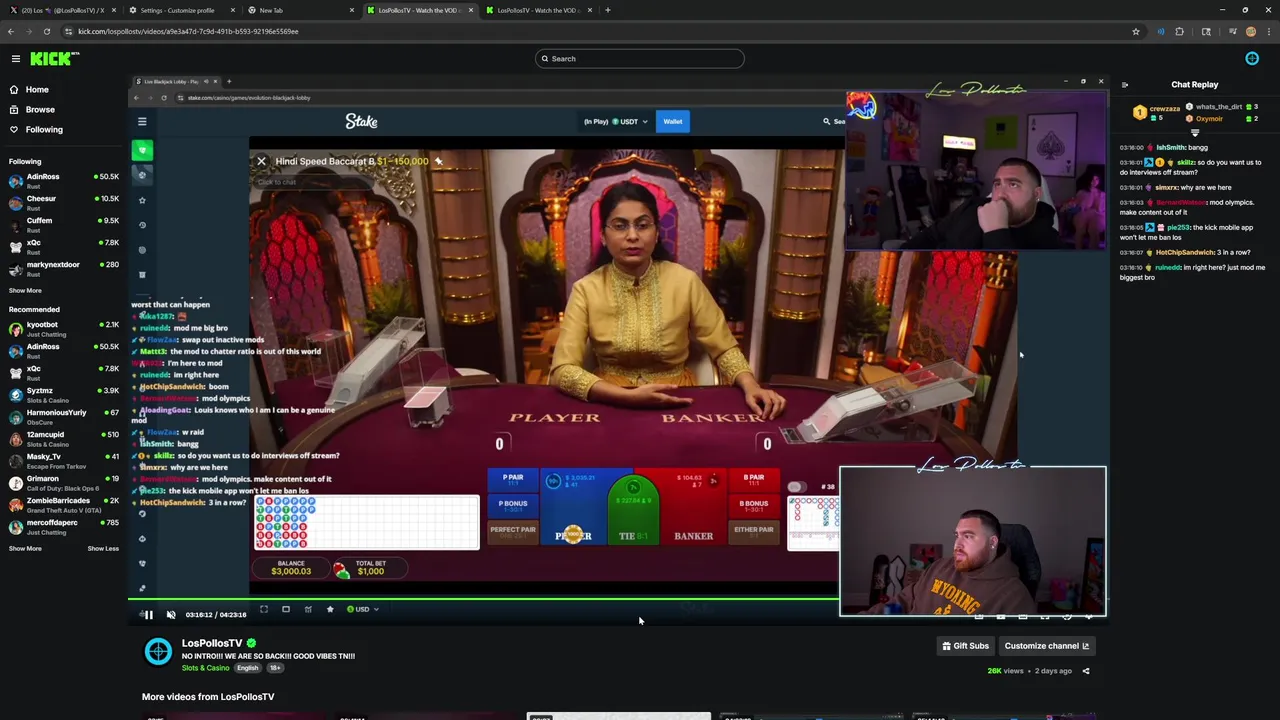This screenshot has height=720, width=1280.
Task: Share the VOD via share icon
Action: [1086, 671]
